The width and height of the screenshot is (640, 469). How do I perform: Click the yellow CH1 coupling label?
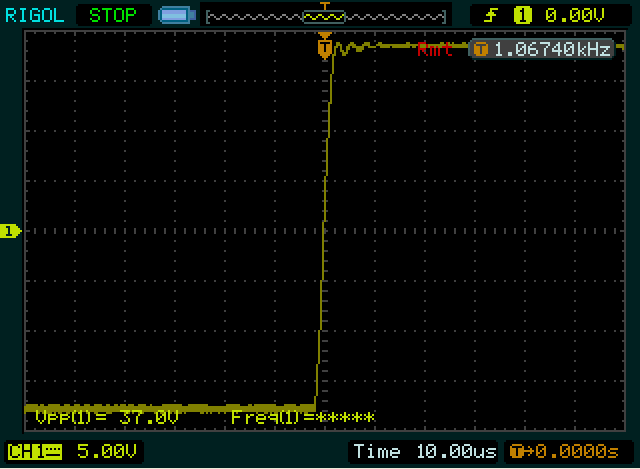click(35, 452)
